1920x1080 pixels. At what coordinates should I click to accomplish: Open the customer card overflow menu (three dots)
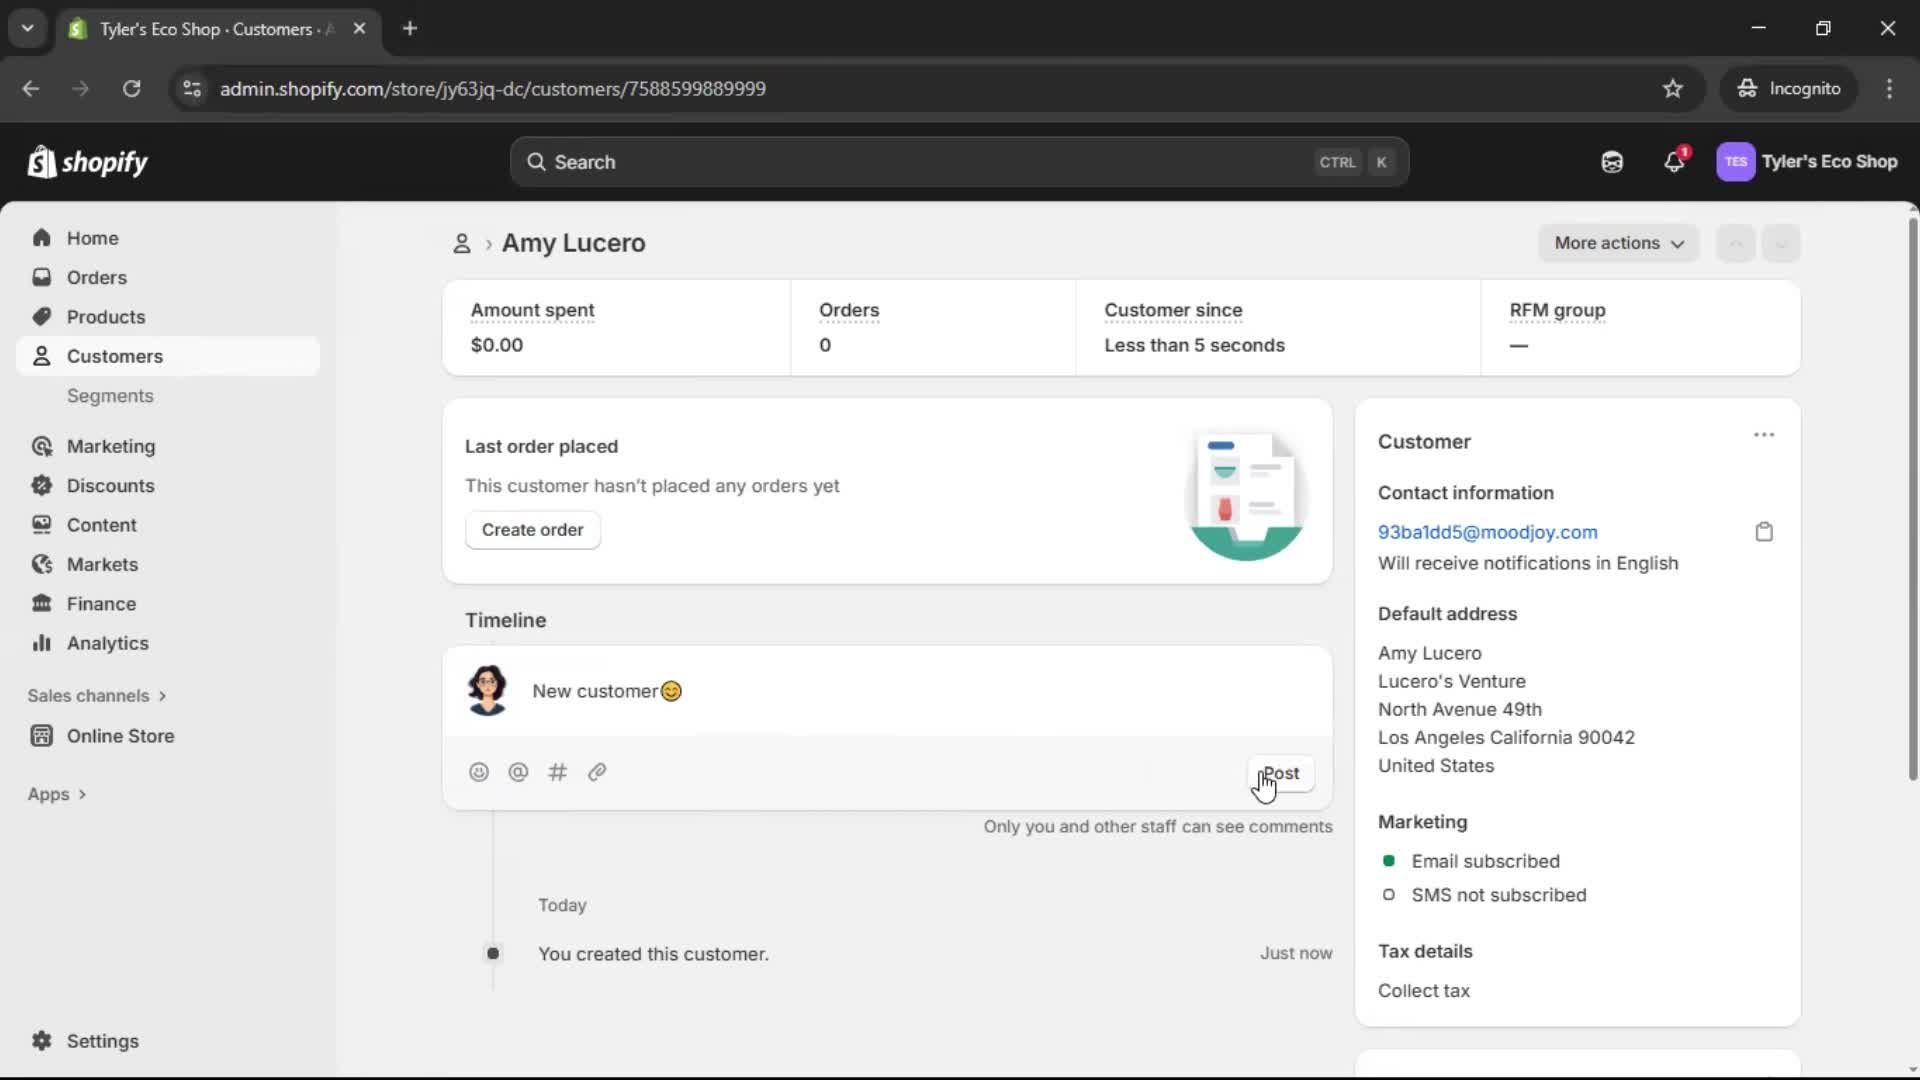point(1764,435)
